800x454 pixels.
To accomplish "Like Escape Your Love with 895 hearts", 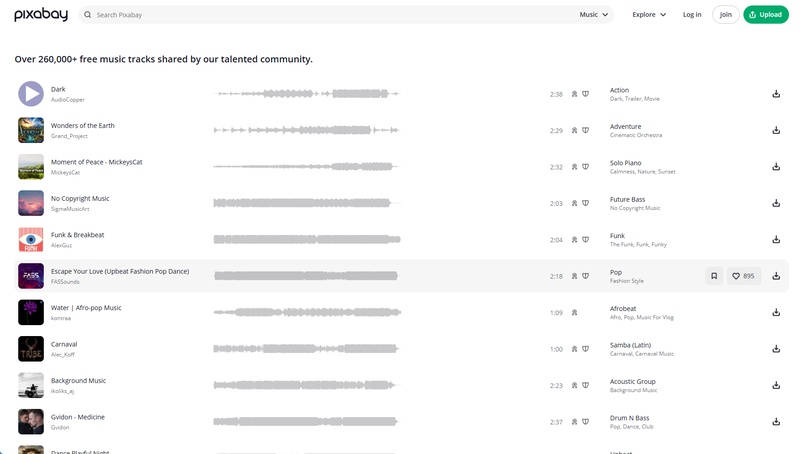I will click(x=743, y=276).
